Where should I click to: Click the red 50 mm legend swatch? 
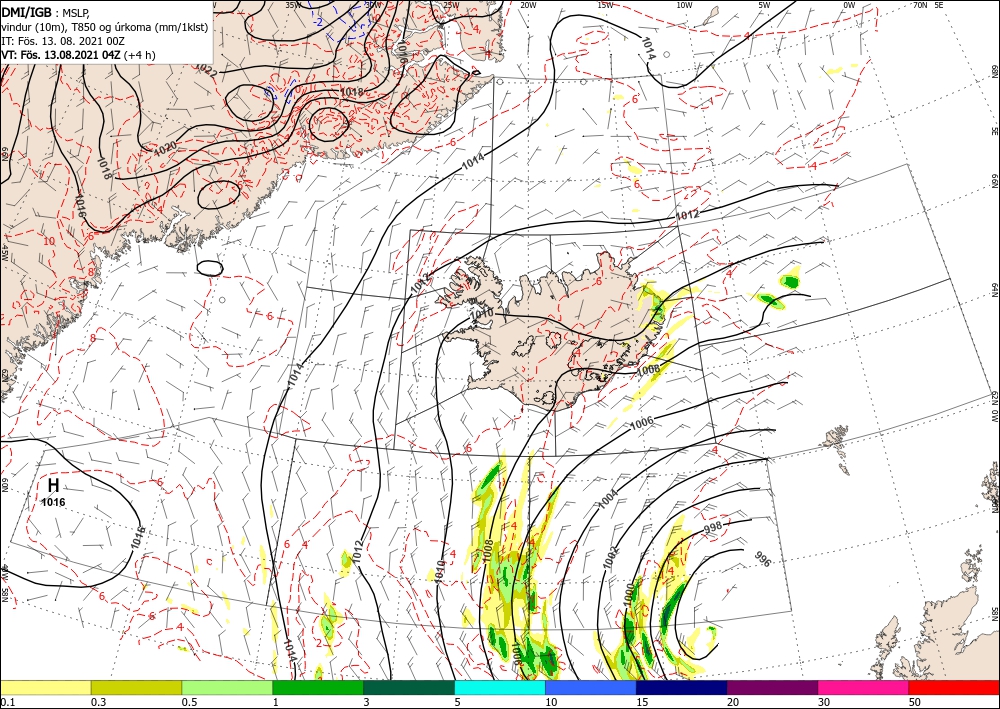(954, 687)
